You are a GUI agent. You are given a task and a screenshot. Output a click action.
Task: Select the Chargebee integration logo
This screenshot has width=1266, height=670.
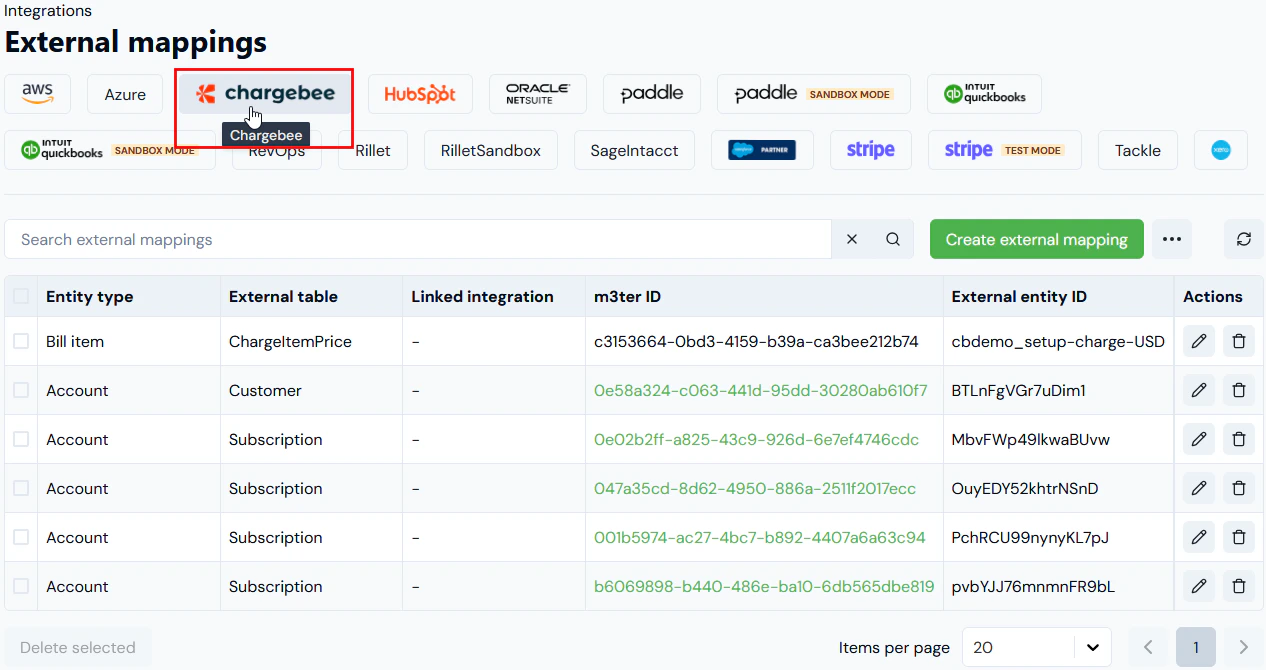click(x=265, y=94)
